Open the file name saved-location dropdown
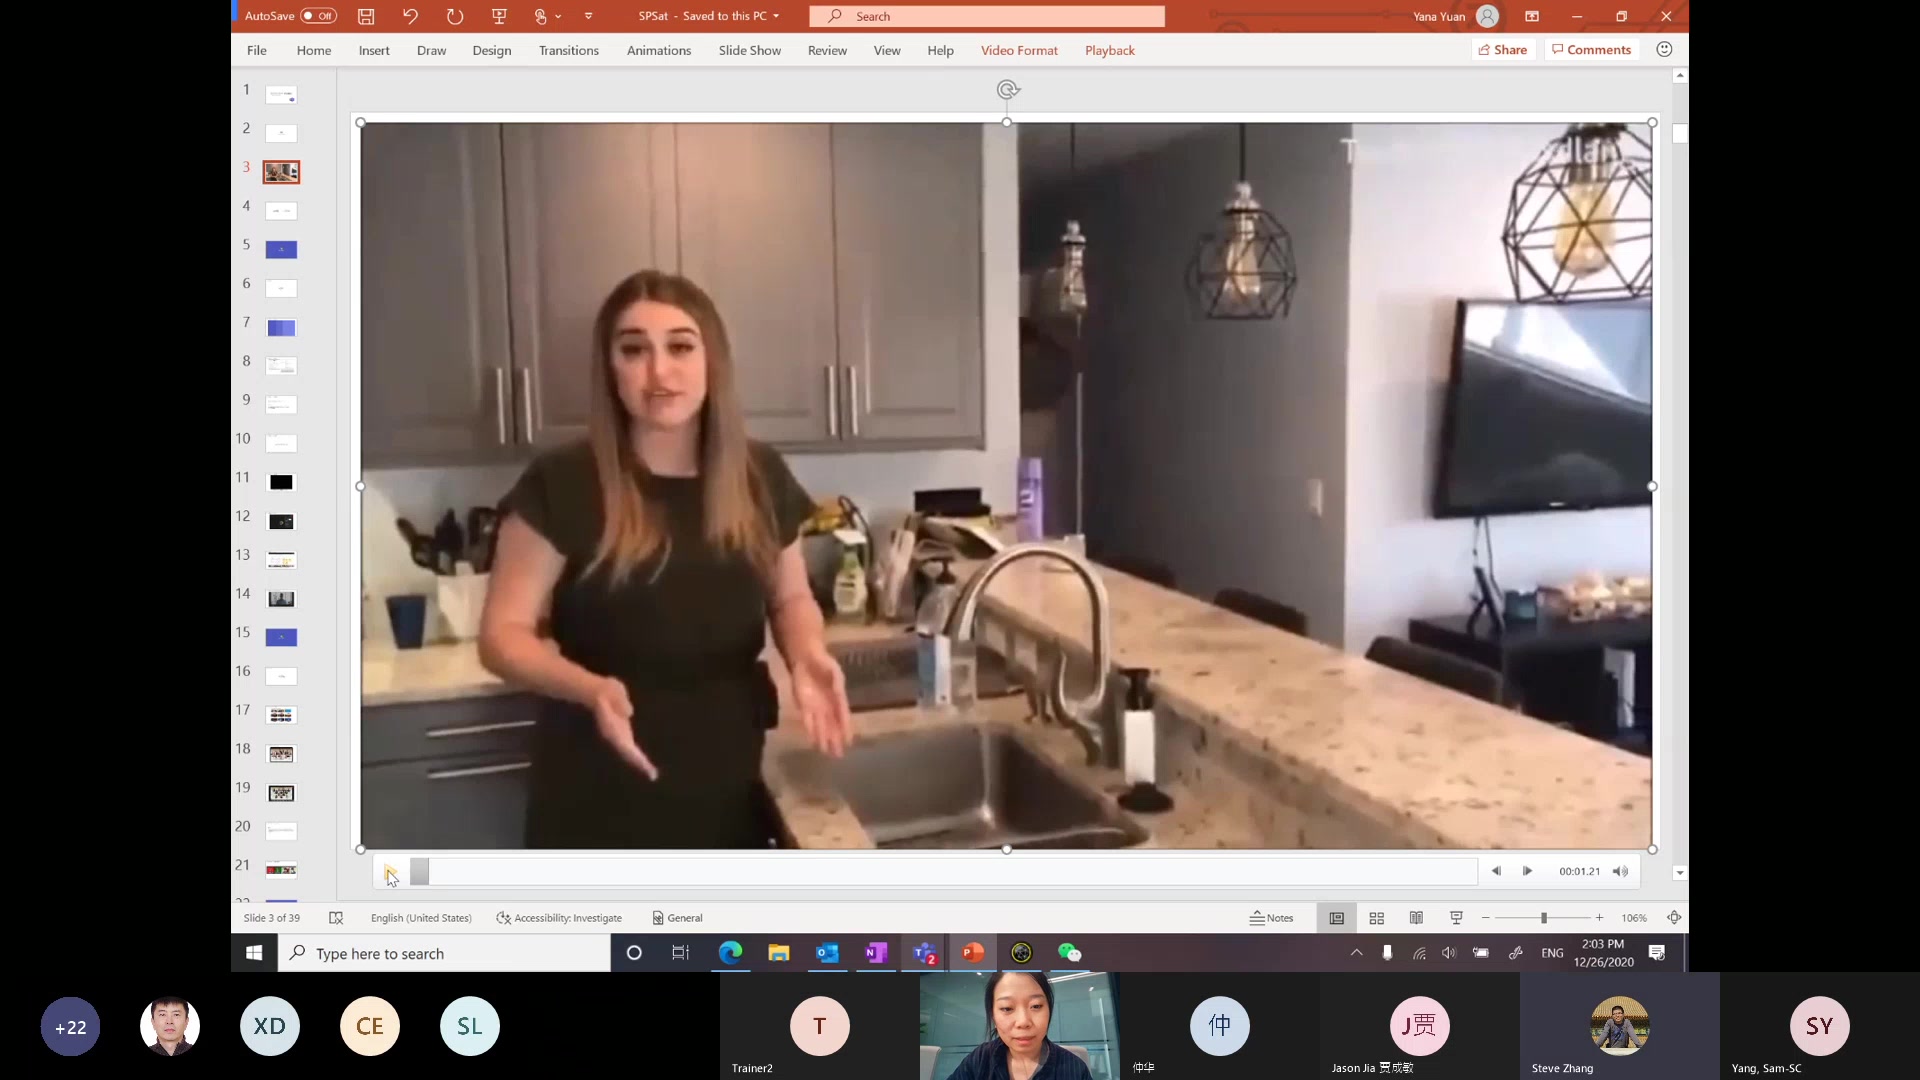The height and width of the screenshot is (1080, 1920). 776,16
